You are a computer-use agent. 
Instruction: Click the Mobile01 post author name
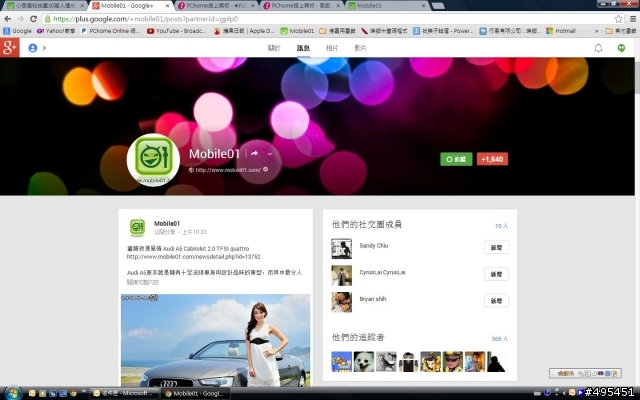(x=167, y=223)
